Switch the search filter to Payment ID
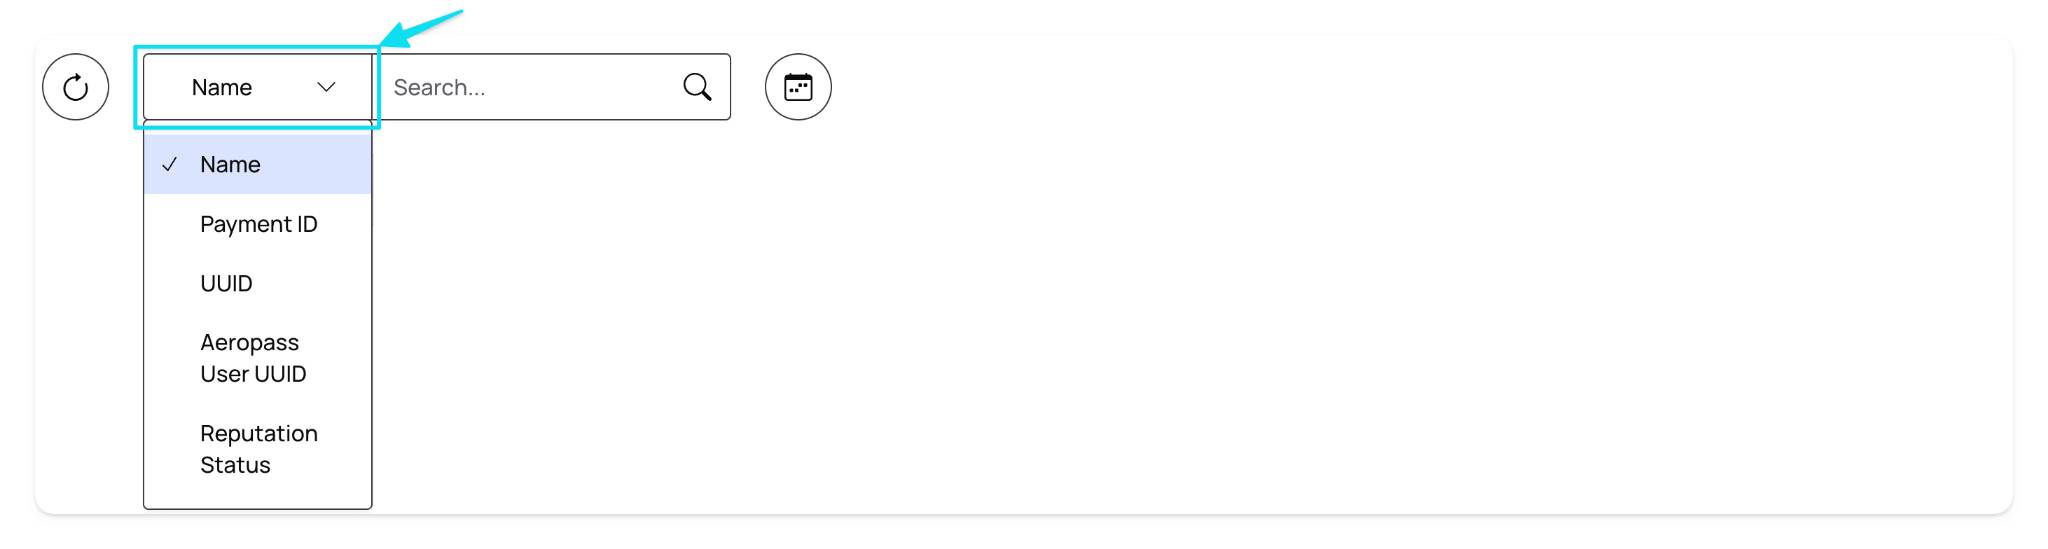The image size is (2048, 549). [258, 224]
